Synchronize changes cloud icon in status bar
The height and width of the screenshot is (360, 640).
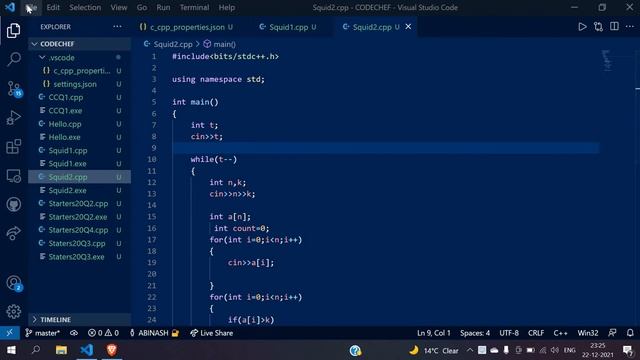[x=74, y=333]
